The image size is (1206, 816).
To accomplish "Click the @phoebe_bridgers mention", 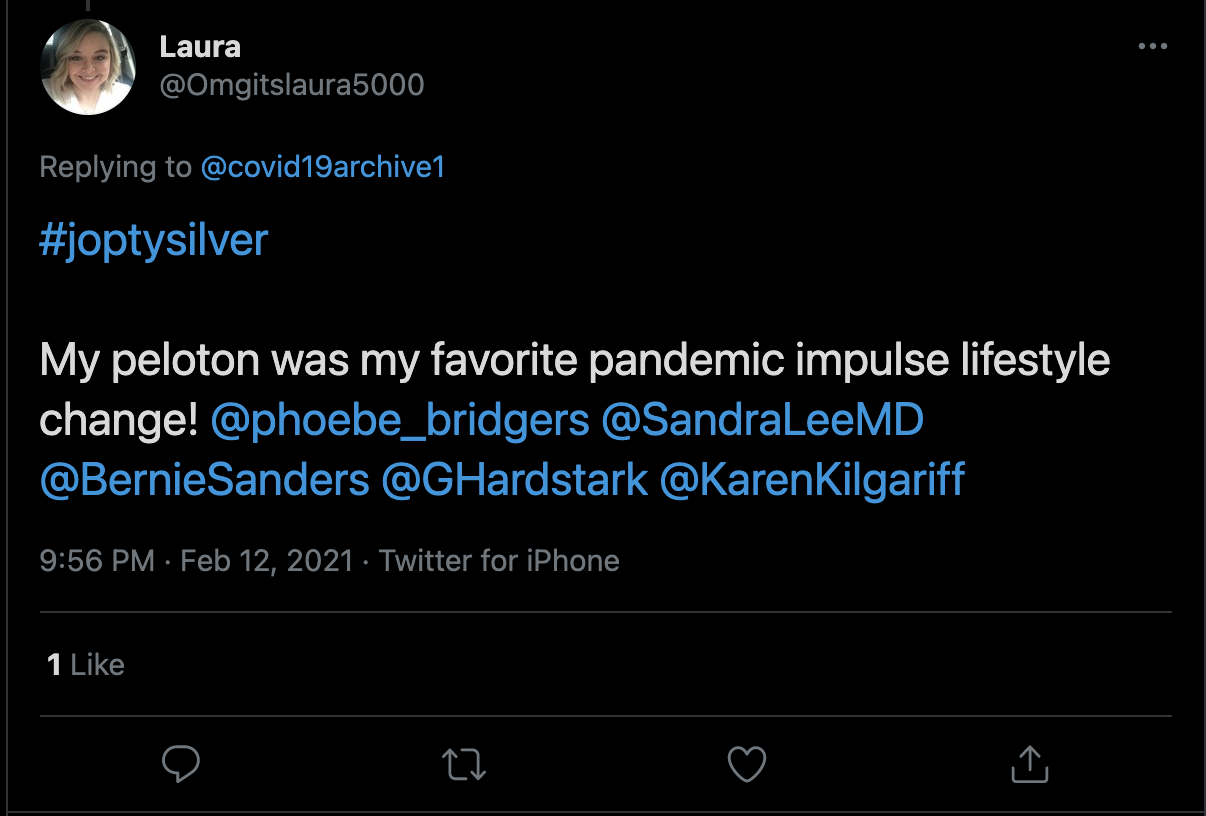I will pos(400,421).
